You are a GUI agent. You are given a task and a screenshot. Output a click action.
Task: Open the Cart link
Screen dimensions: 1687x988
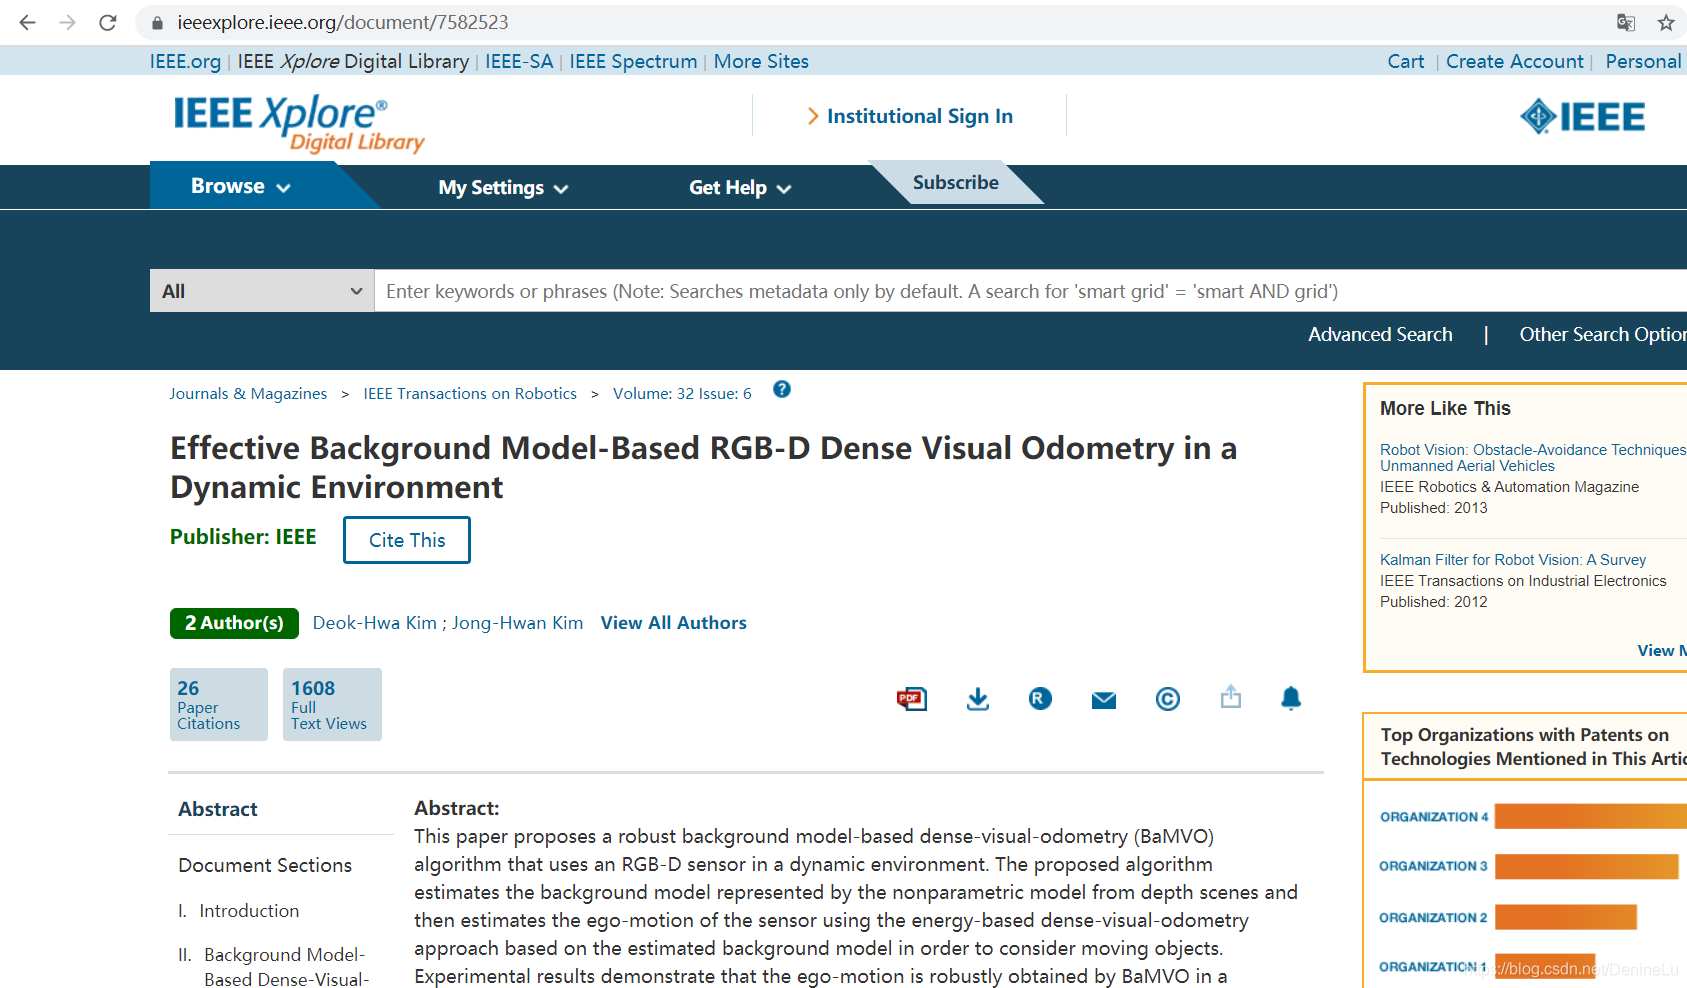(x=1406, y=61)
